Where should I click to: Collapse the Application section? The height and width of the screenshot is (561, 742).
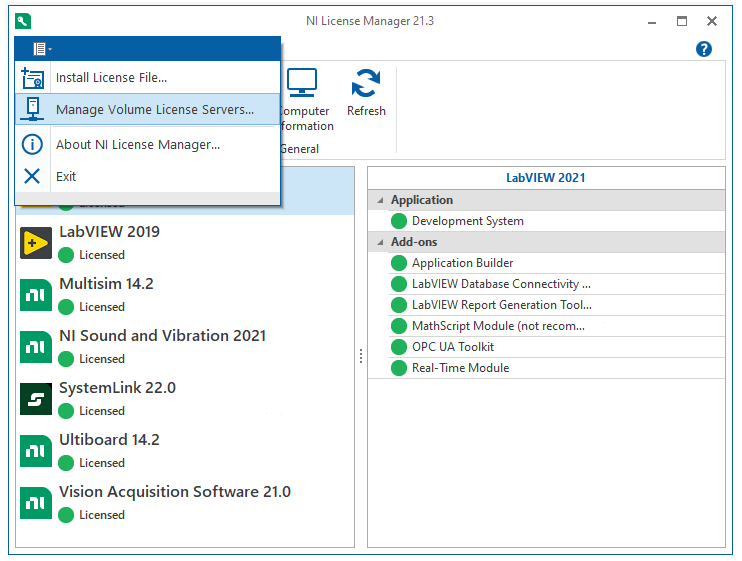380,200
